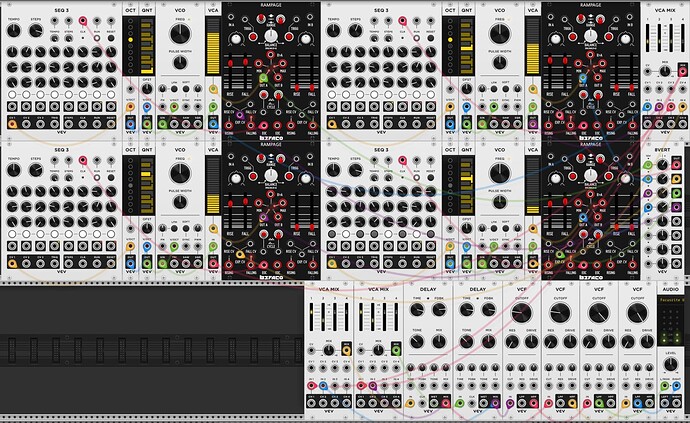Toggle the LIN switch on the upper-left VCO

coord(174,89)
